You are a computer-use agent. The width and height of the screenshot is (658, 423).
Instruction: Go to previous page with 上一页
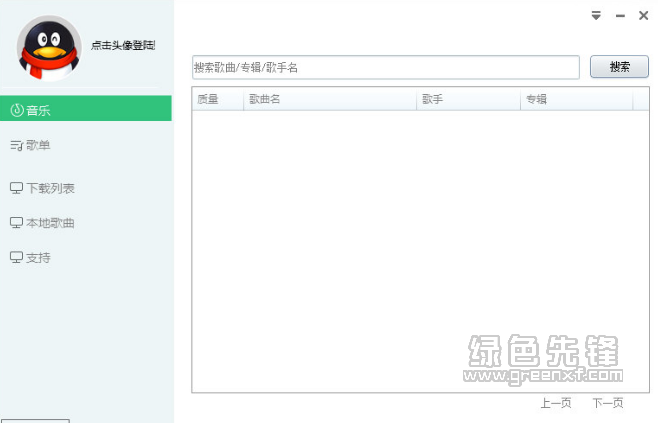[556, 403]
